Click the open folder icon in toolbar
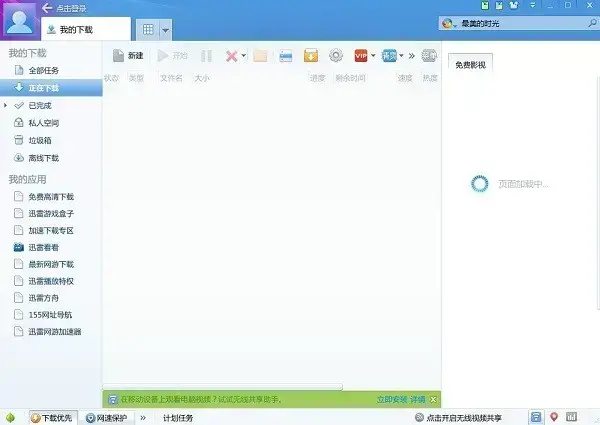This screenshot has height=425, width=600. coord(260,56)
